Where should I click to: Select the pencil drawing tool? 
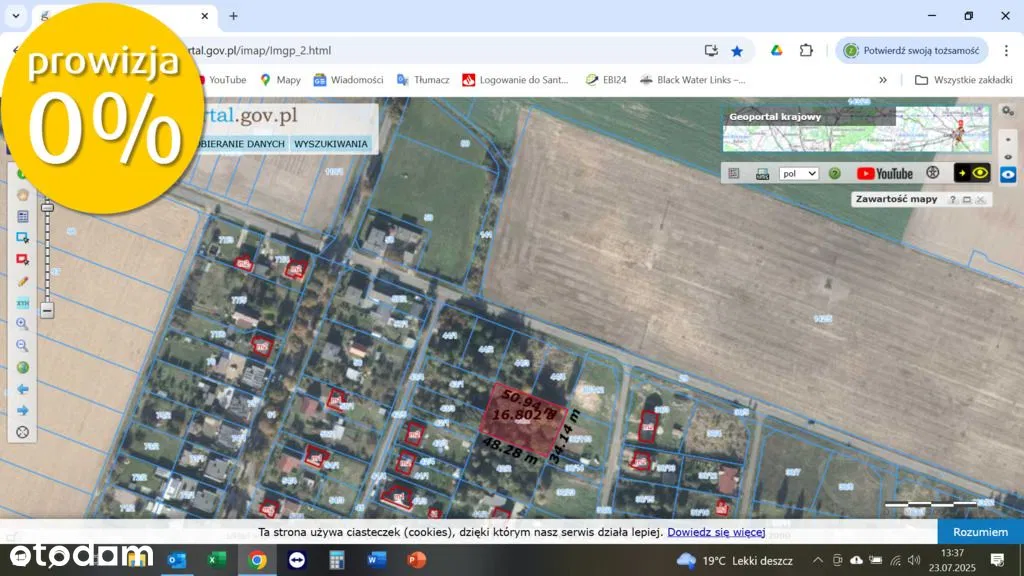[22, 281]
